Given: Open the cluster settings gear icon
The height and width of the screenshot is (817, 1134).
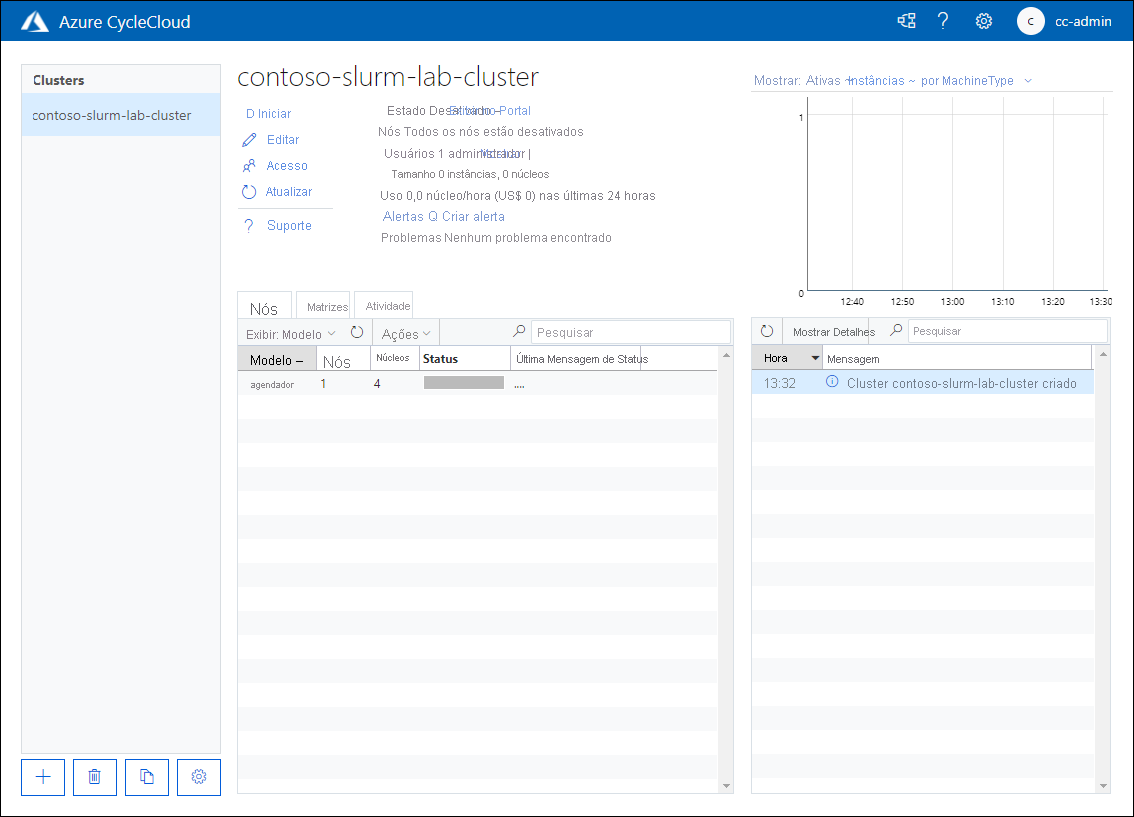Looking at the screenshot, I should (198, 777).
